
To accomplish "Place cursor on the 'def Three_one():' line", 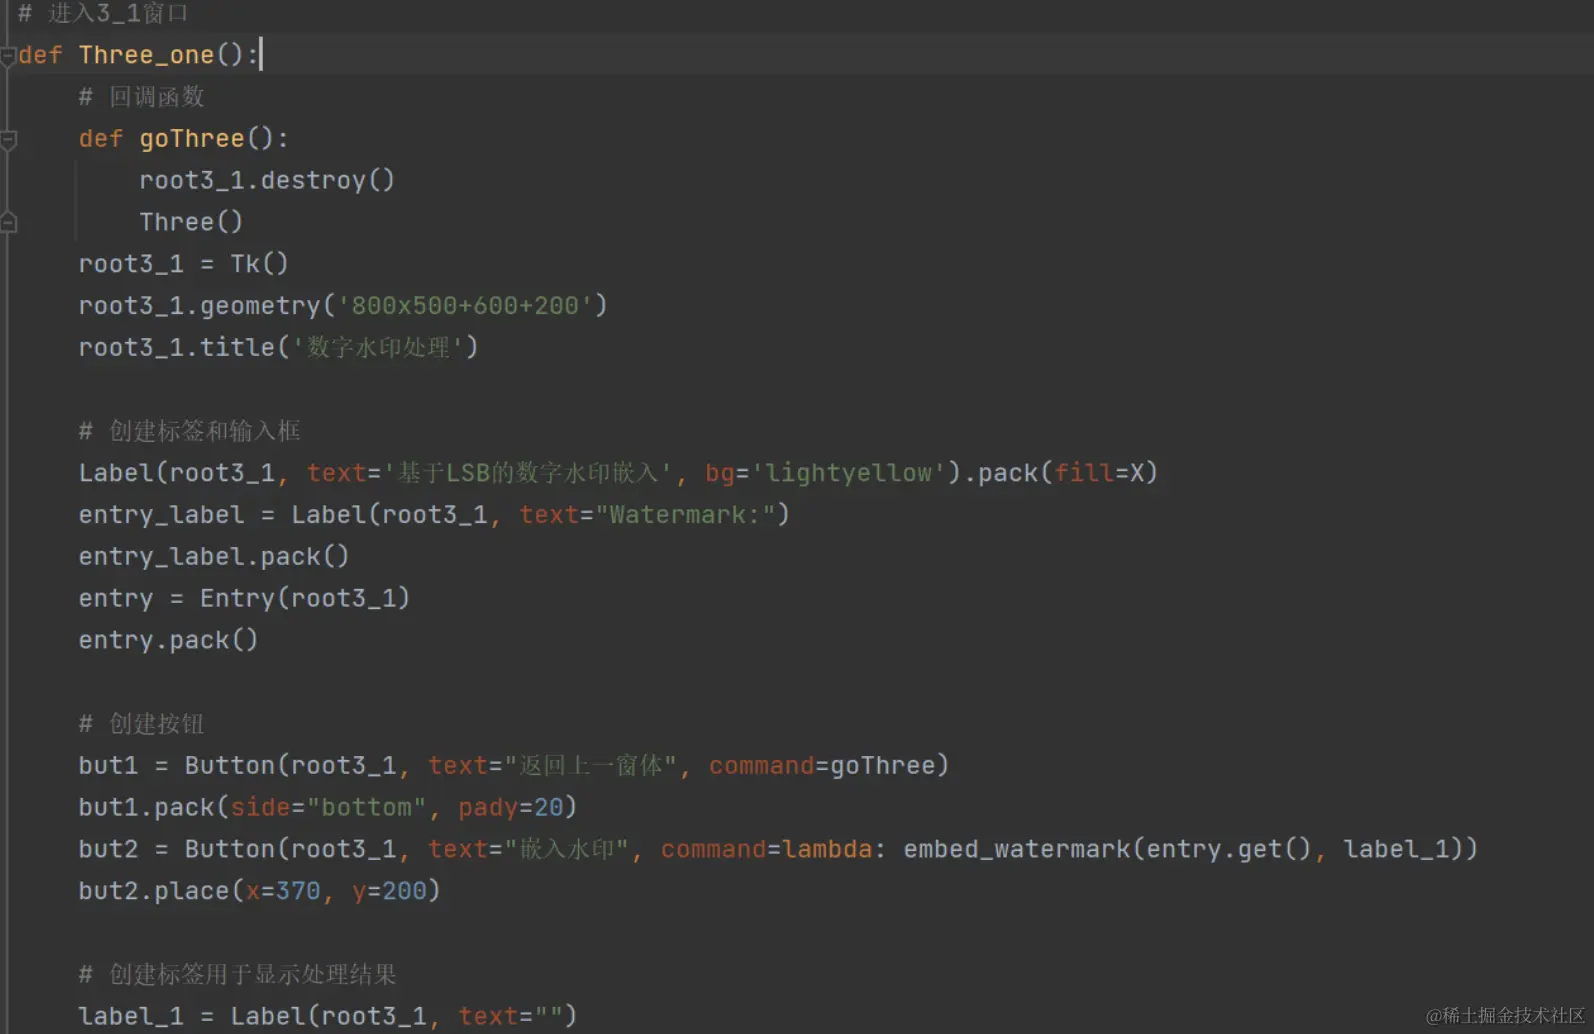I will (x=139, y=55).
